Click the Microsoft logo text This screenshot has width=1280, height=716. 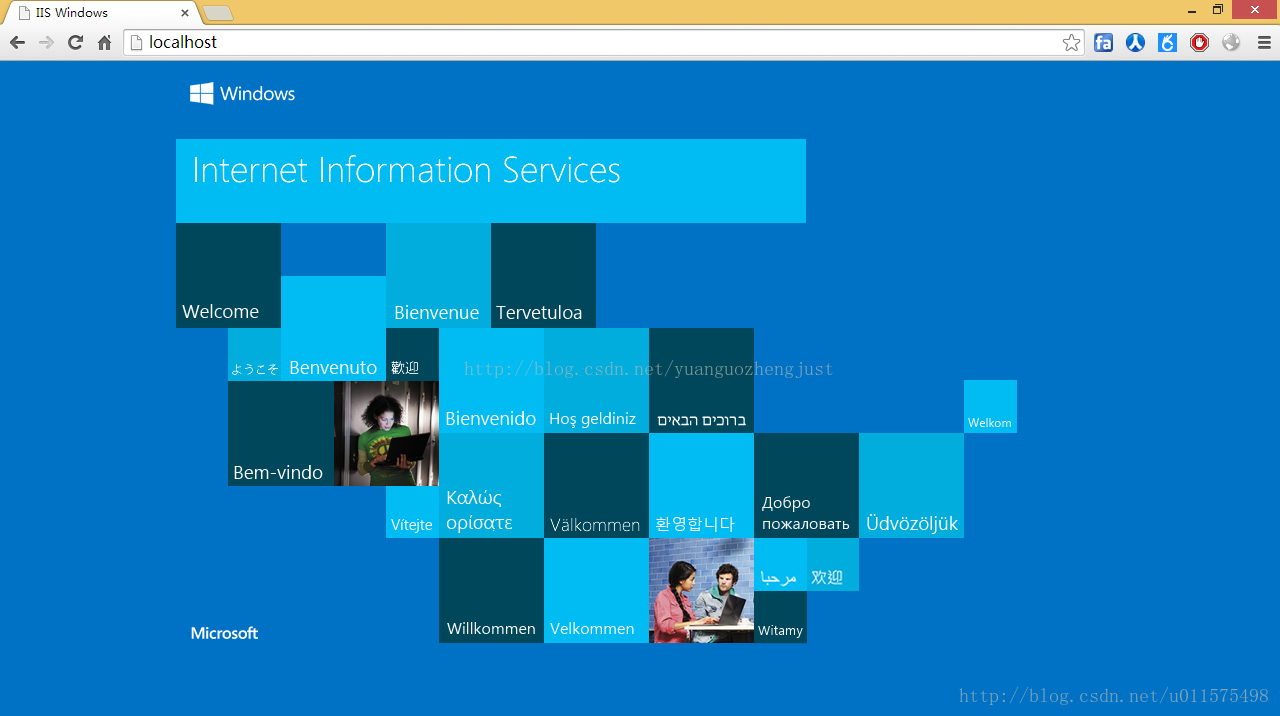224,633
